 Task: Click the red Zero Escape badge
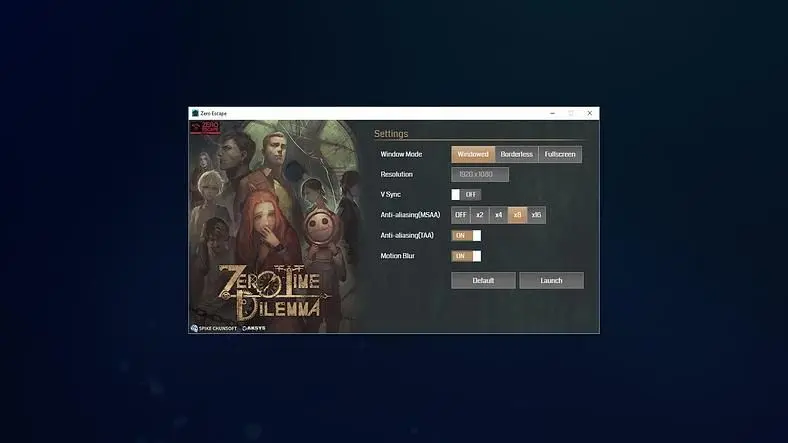(x=205, y=128)
